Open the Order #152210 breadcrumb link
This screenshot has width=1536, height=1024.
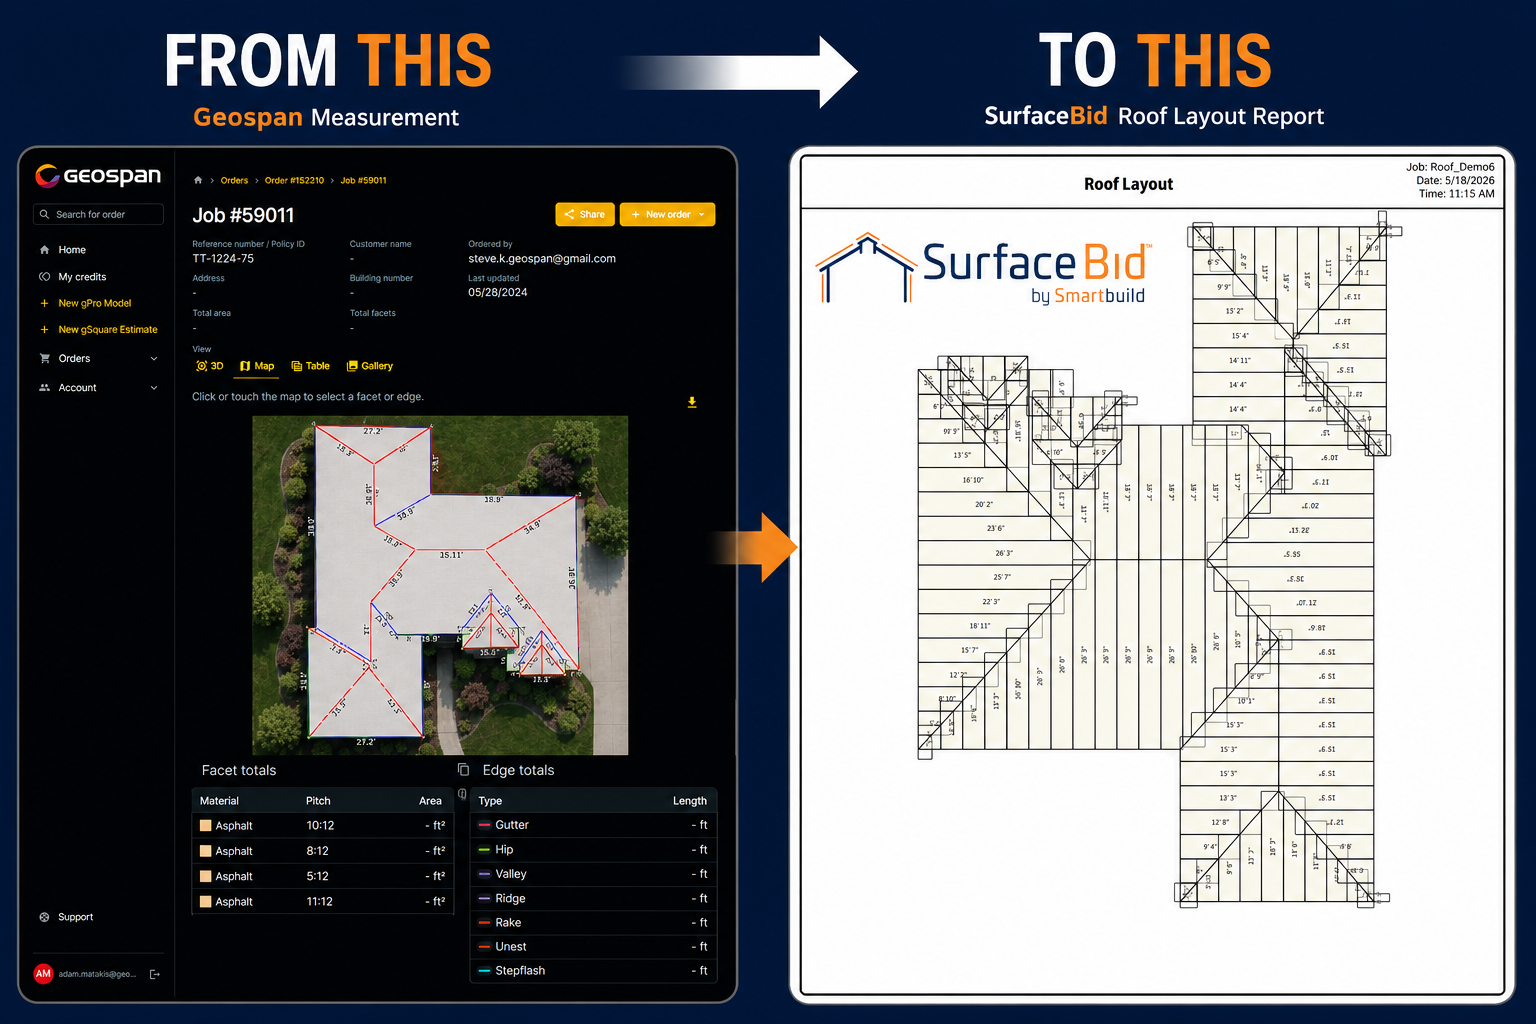tap(294, 181)
